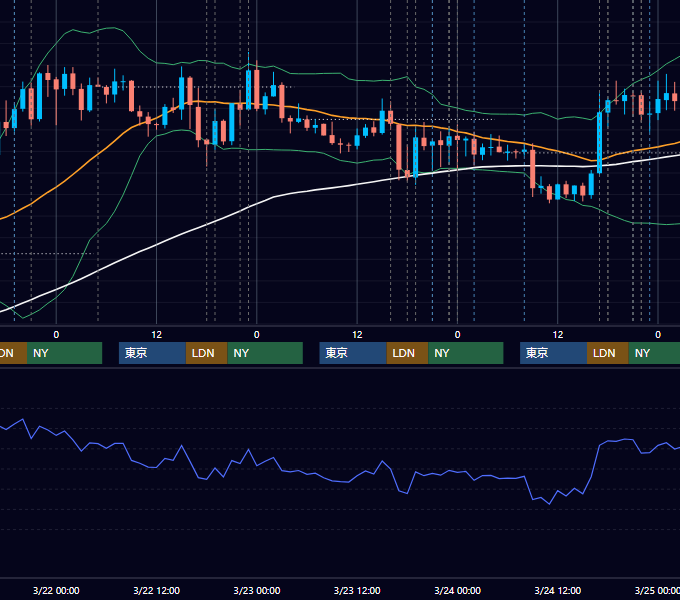Select the 東京 session block on 3/23
The height and width of the screenshot is (600, 680).
(353, 353)
